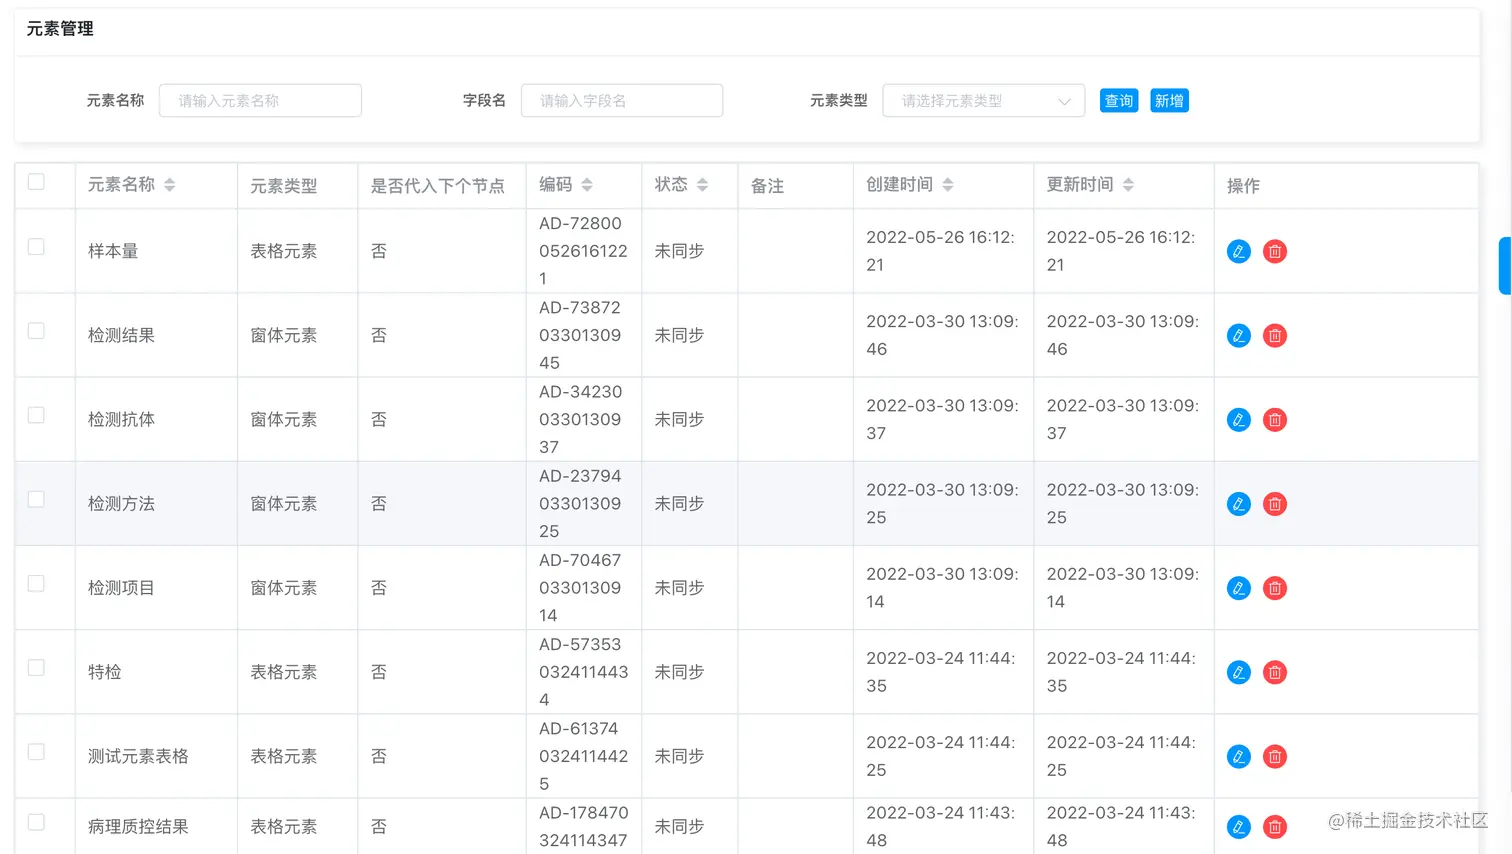1512x854 pixels.
Task: Click the 检测抗体 element name cell
Action: click(x=121, y=419)
